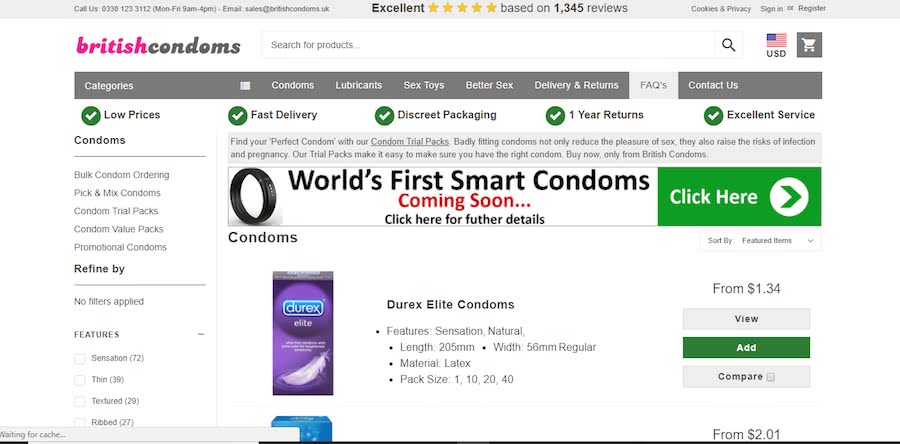The width and height of the screenshot is (900, 444).
Task: Click the blue product image below Durex Elite
Action: (x=302, y=429)
